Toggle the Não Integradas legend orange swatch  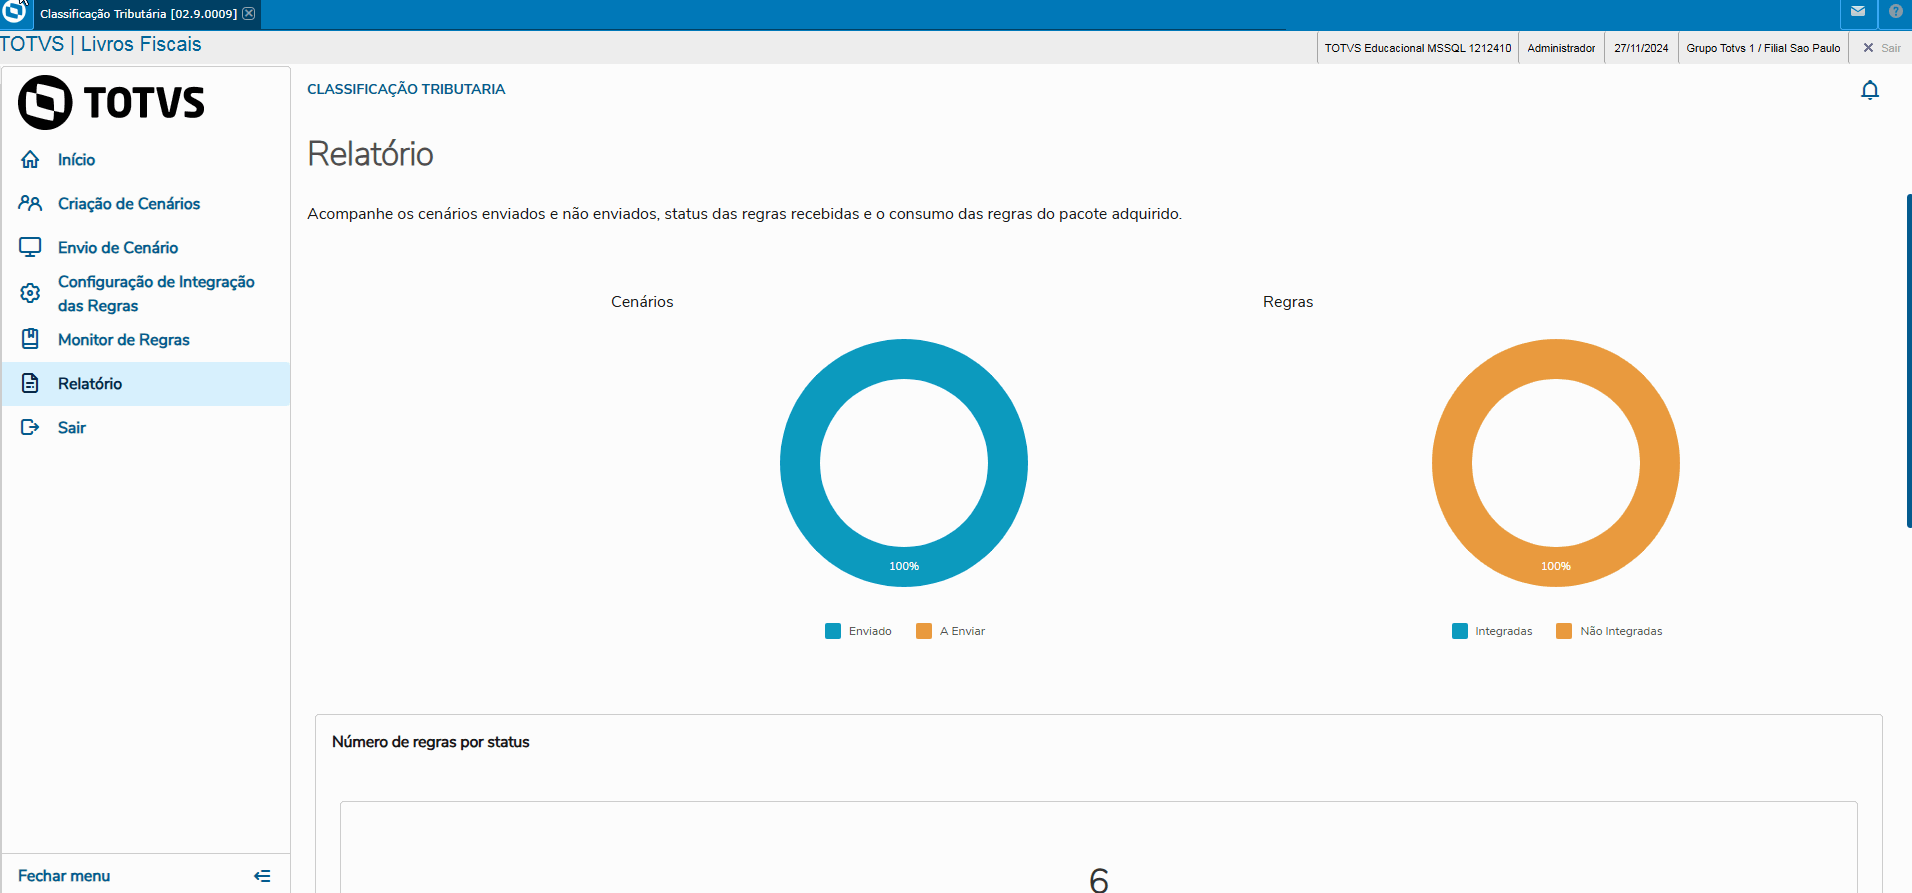pos(1564,631)
